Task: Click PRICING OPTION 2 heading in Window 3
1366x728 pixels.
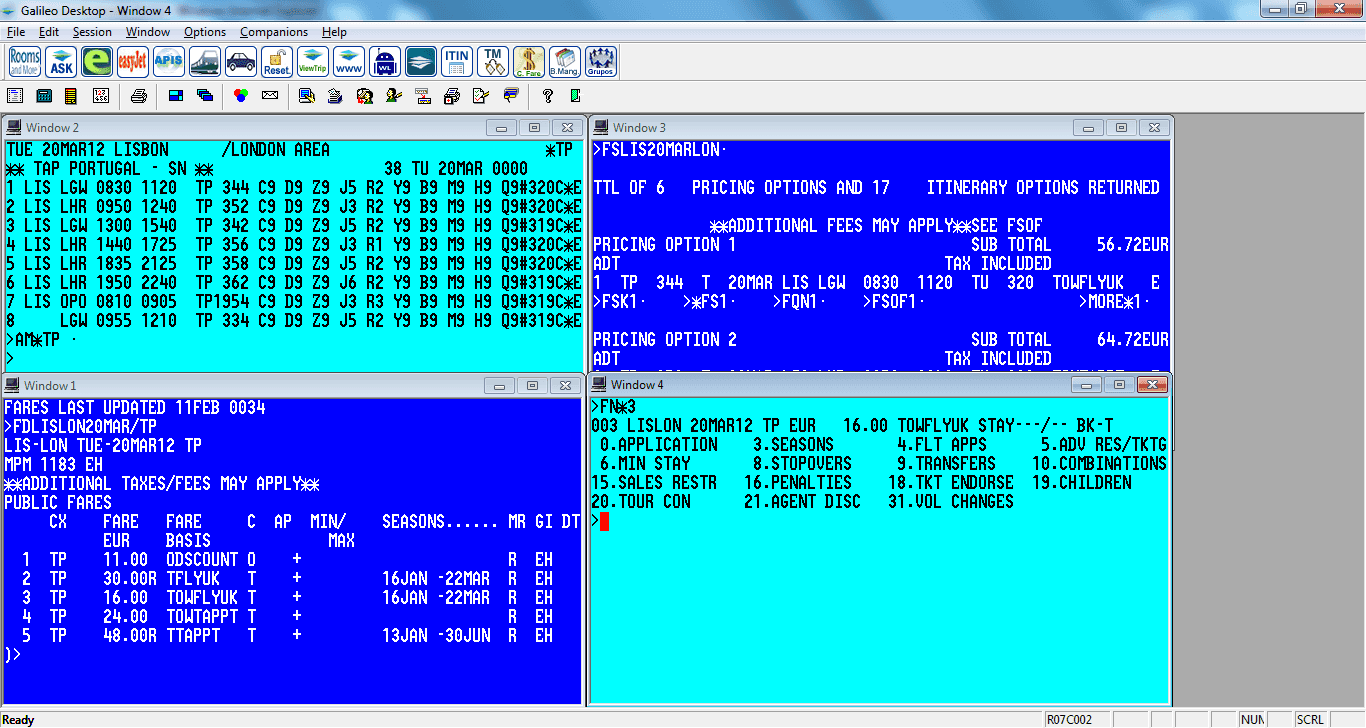Action: point(665,340)
